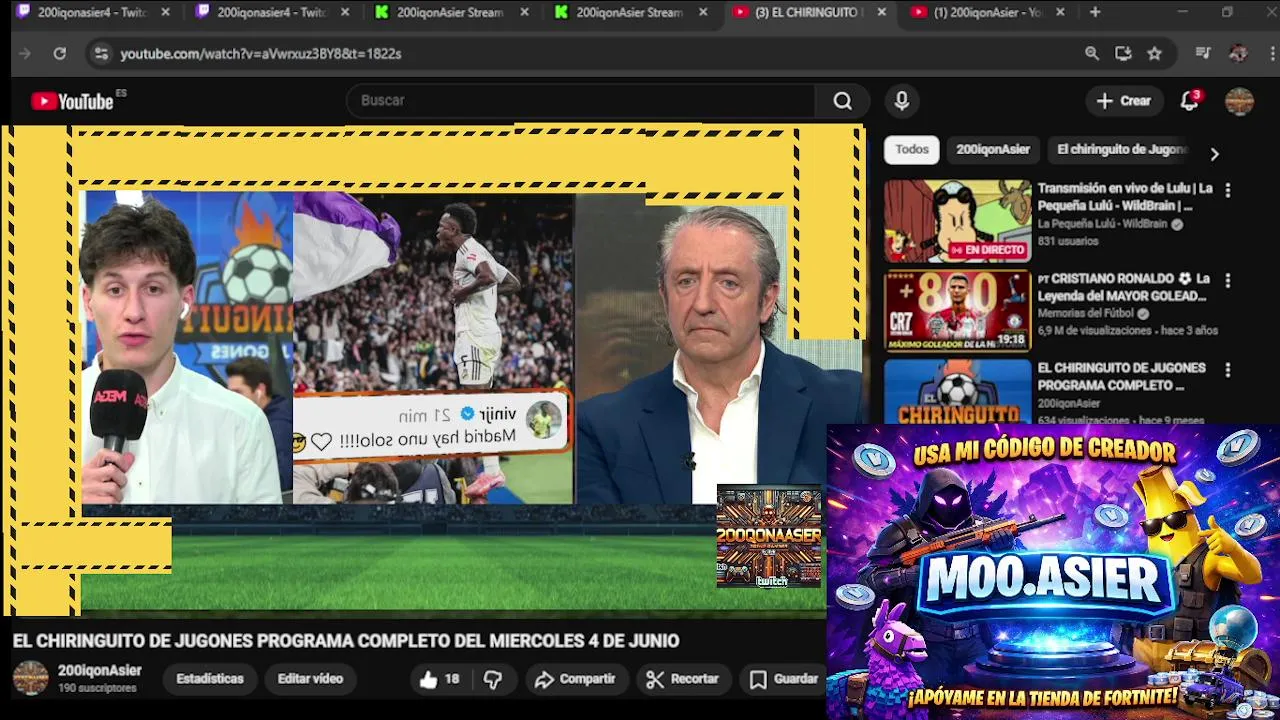
Task: Open Chiringuito suggested video thumbnail
Action: 957,392
